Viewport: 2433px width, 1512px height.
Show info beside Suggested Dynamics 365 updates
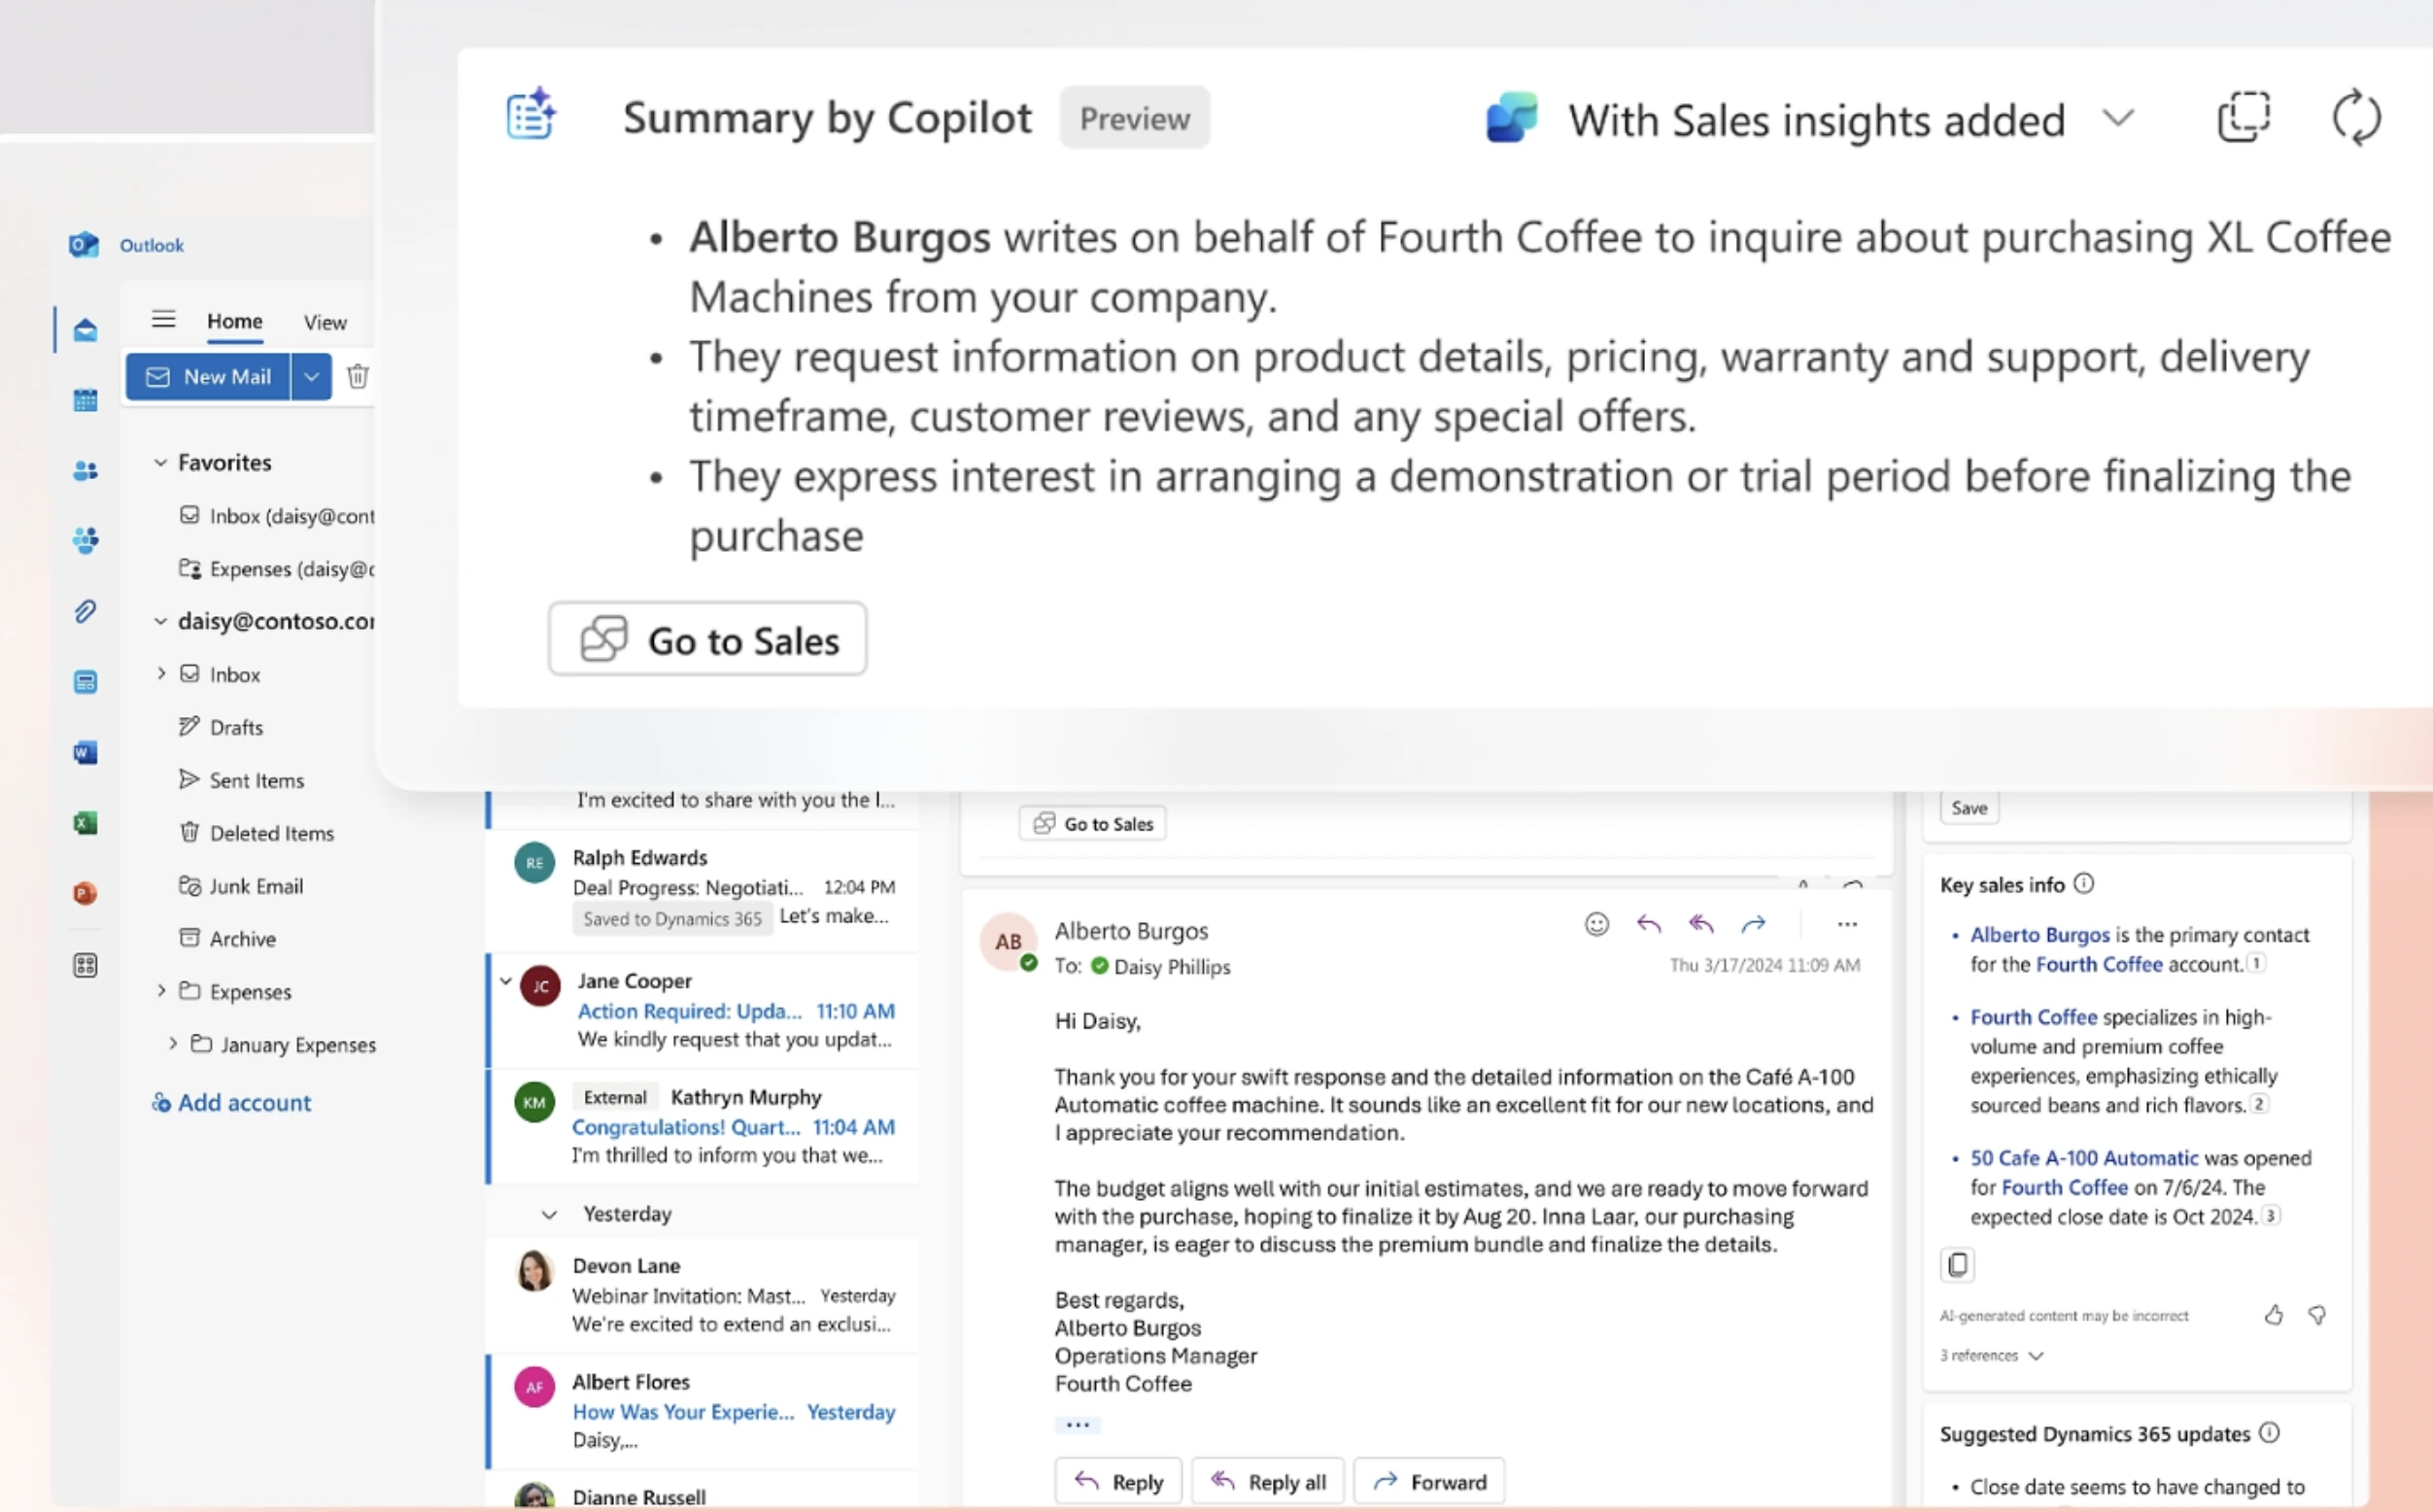2269,1433
